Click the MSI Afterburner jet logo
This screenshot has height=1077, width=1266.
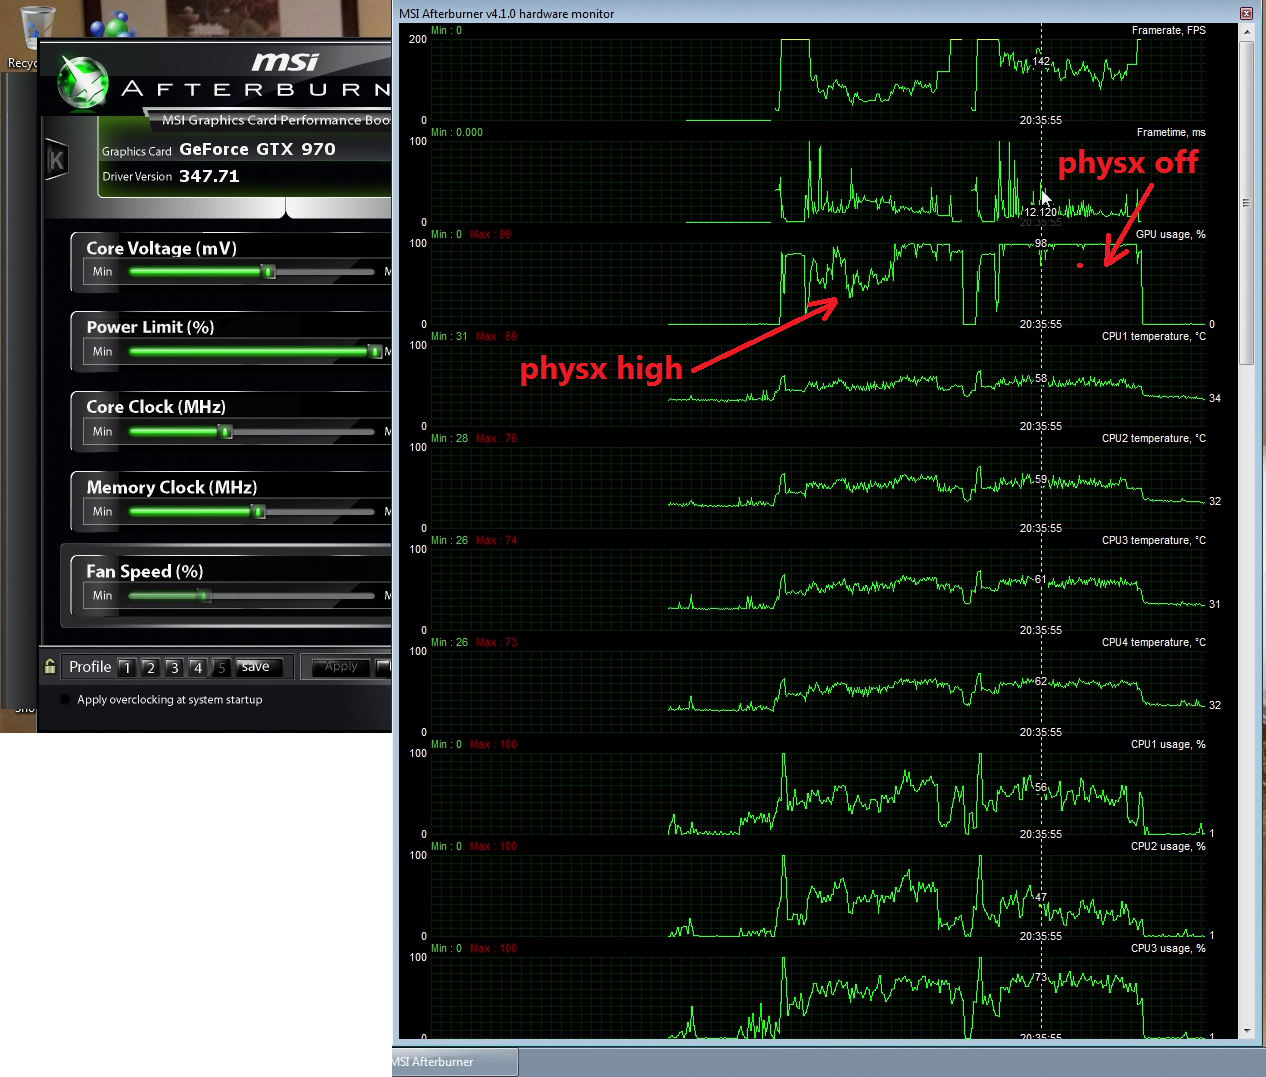point(82,82)
